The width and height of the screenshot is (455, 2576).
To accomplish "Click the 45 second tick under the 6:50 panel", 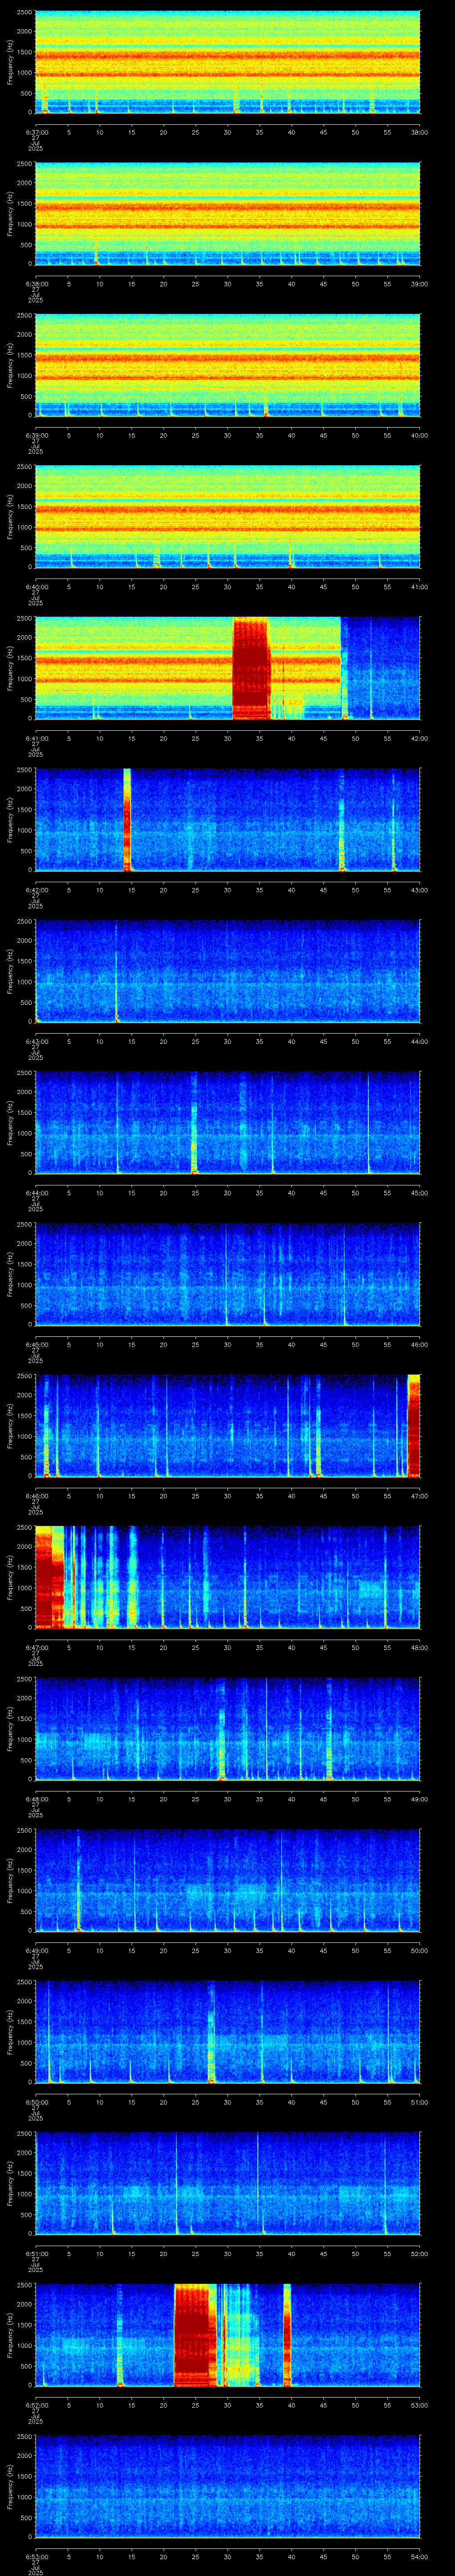I will (x=323, y=2102).
